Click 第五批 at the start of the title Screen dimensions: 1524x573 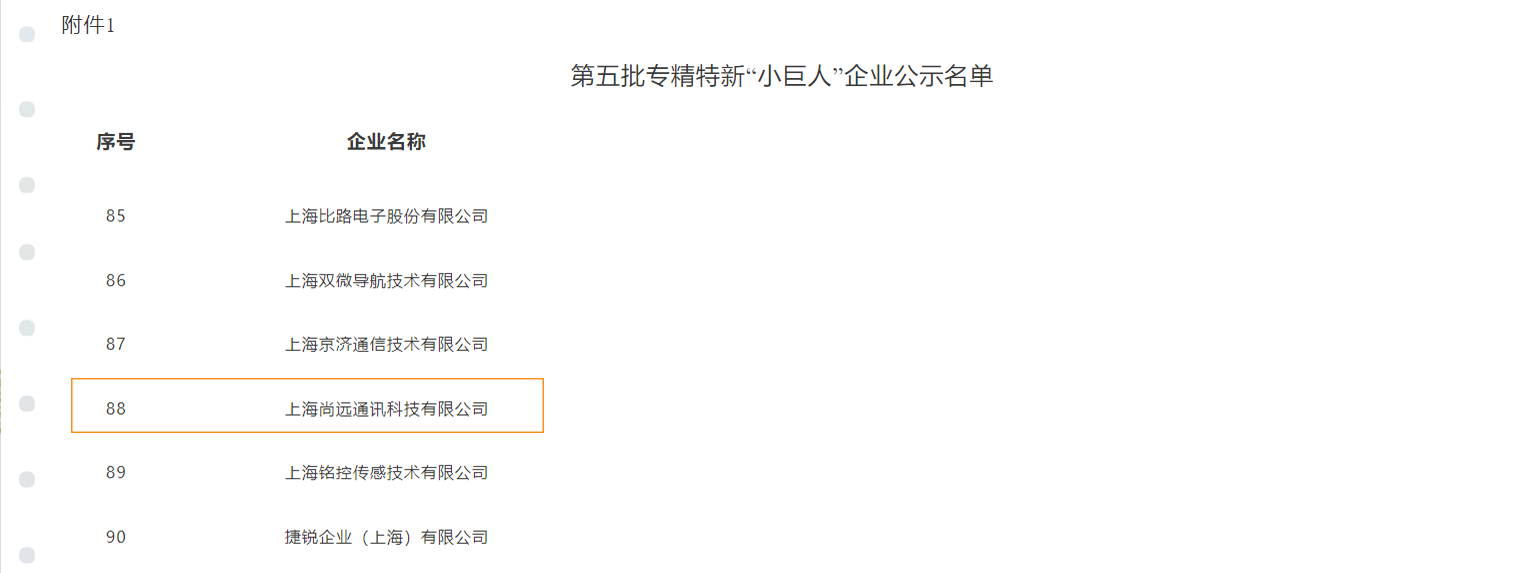(608, 76)
